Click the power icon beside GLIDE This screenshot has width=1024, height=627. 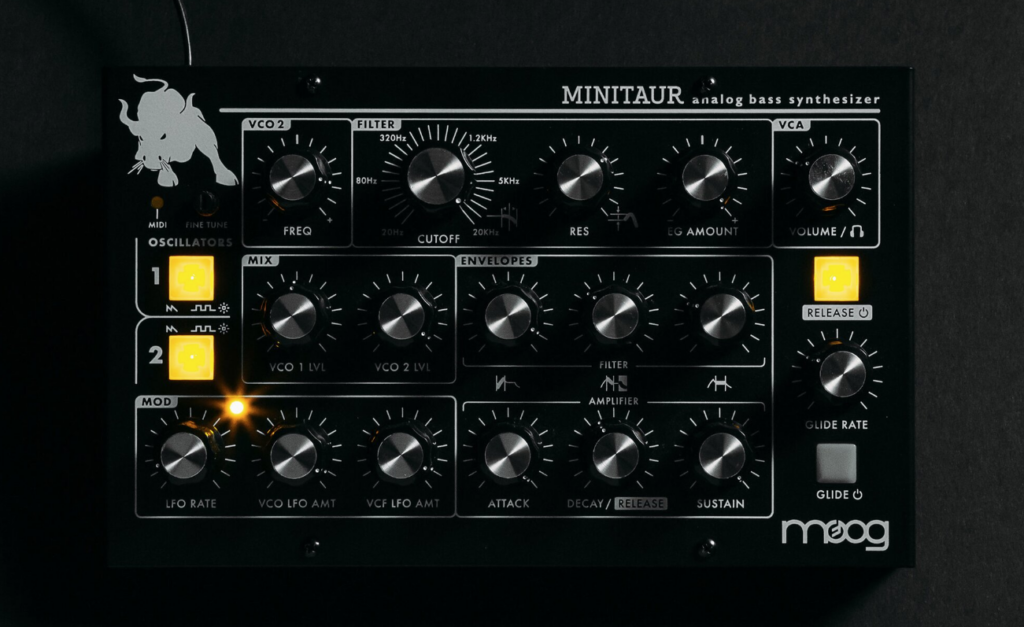point(857,494)
